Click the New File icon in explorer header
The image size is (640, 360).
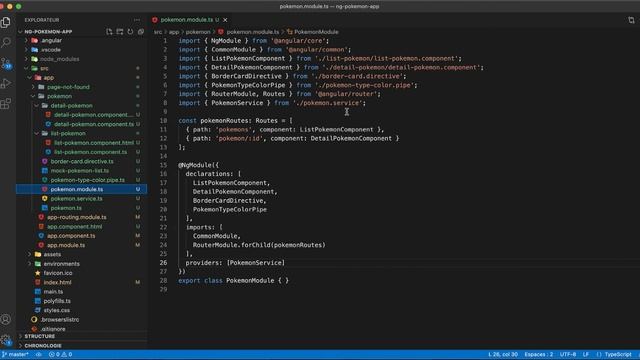[109, 31]
